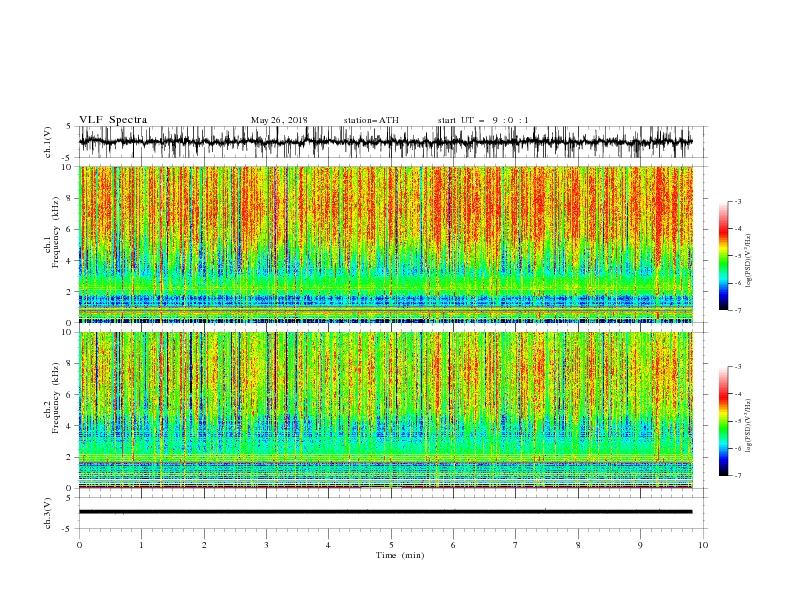Select the "May 26, 2018" date text
The width and height of the screenshot is (792, 612).
(279, 120)
